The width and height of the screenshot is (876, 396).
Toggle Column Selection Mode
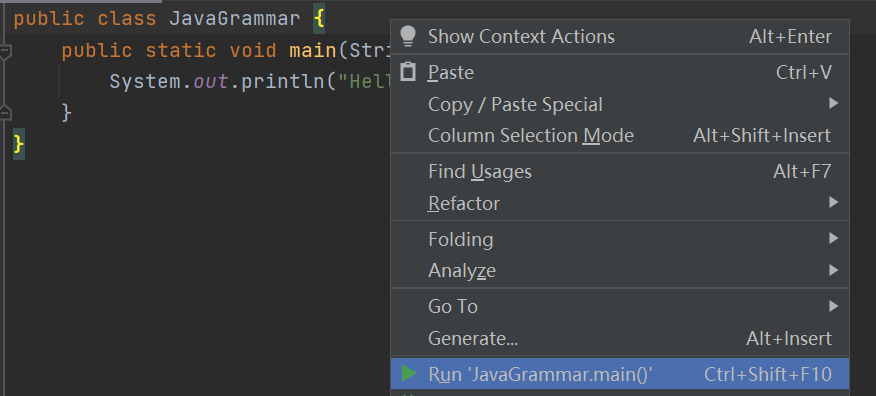[x=620, y=136]
